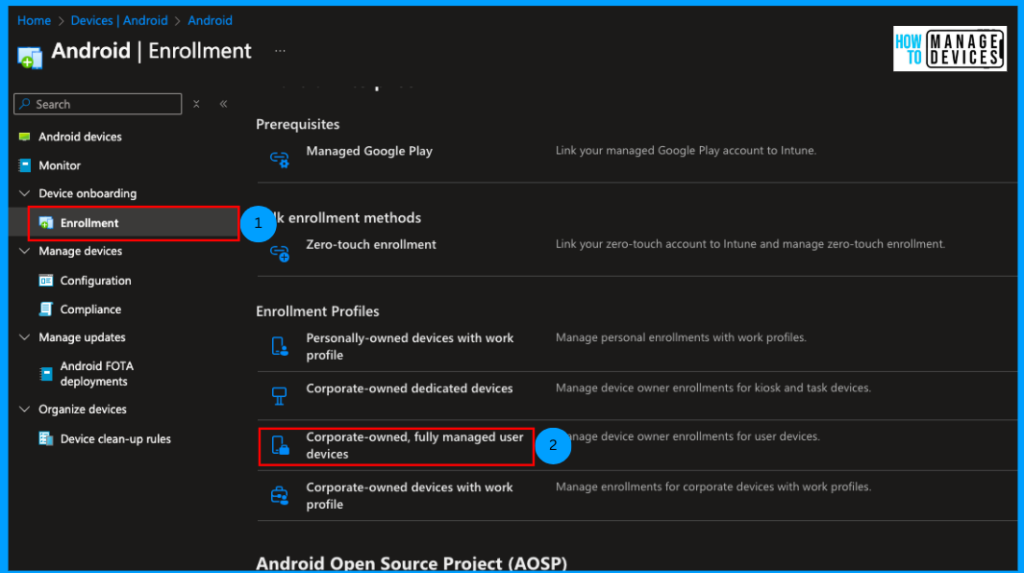
Task: Select Enrollment in sidebar
Action: pyautogui.click(x=89, y=223)
